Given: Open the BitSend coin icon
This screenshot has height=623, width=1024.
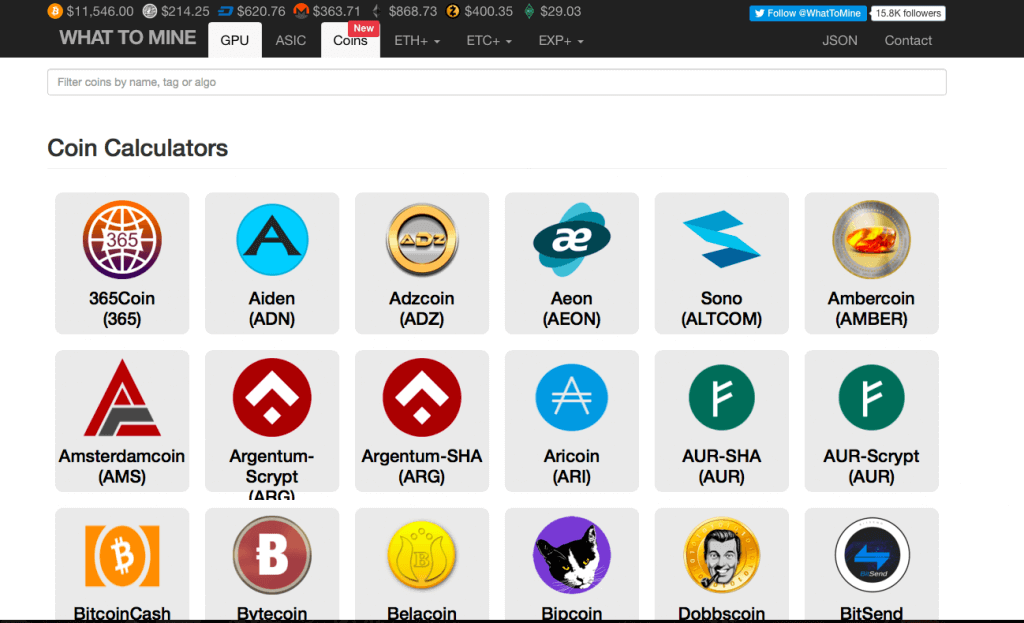Looking at the screenshot, I should (x=872, y=555).
